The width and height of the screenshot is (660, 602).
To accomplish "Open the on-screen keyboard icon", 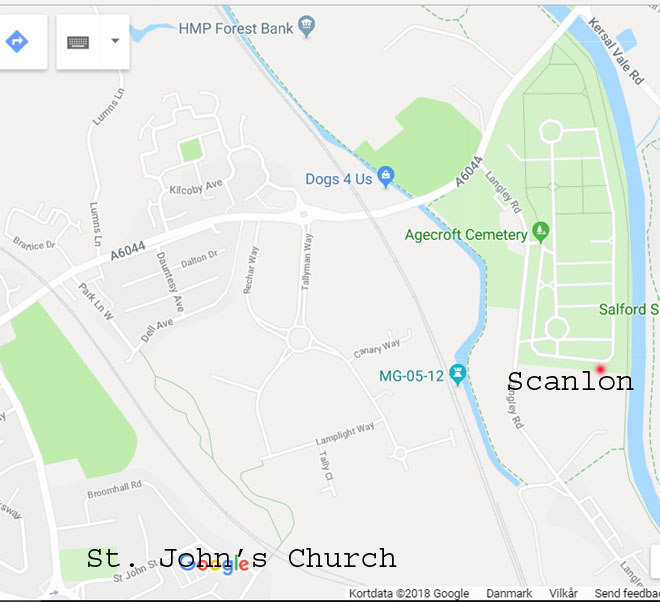I will click(78, 42).
